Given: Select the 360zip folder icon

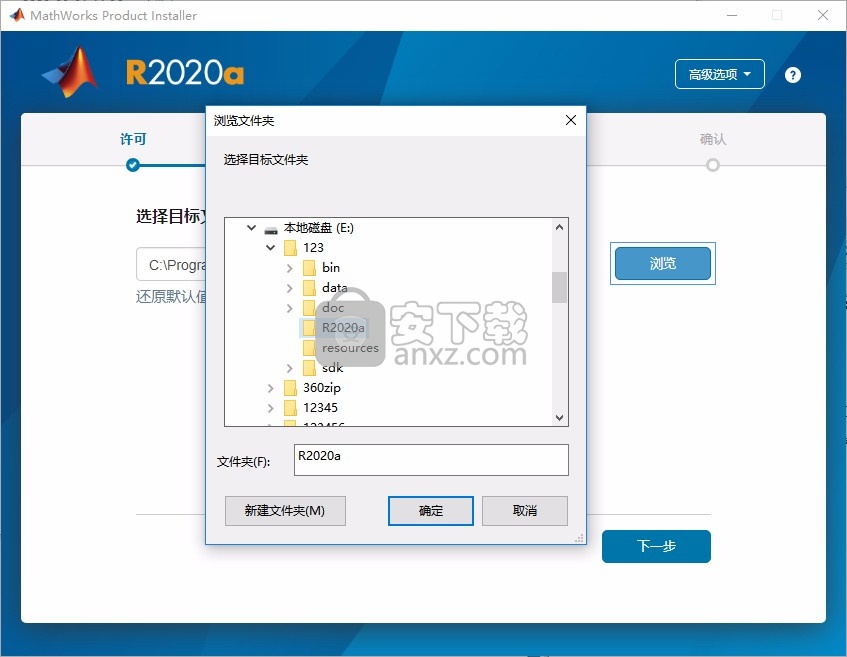Looking at the screenshot, I should point(290,388).
